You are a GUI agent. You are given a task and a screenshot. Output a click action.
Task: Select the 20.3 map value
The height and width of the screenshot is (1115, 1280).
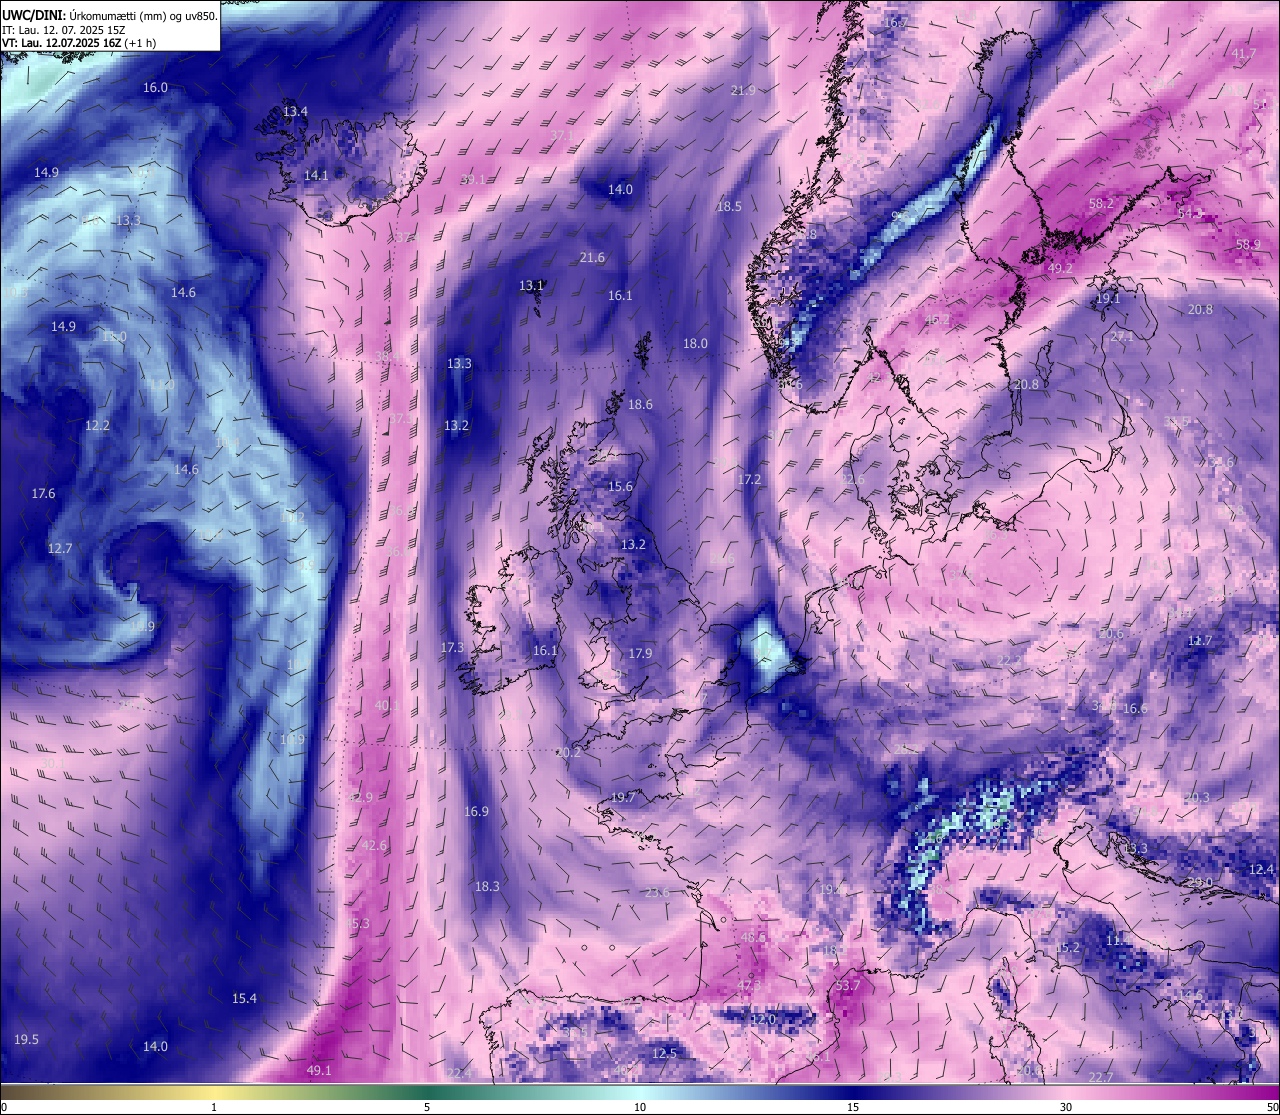[1197, 798]
